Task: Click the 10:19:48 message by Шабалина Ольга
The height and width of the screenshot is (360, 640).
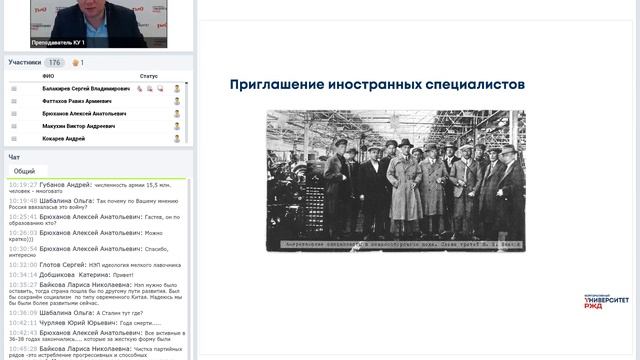Action: click(x=94, y=204)
